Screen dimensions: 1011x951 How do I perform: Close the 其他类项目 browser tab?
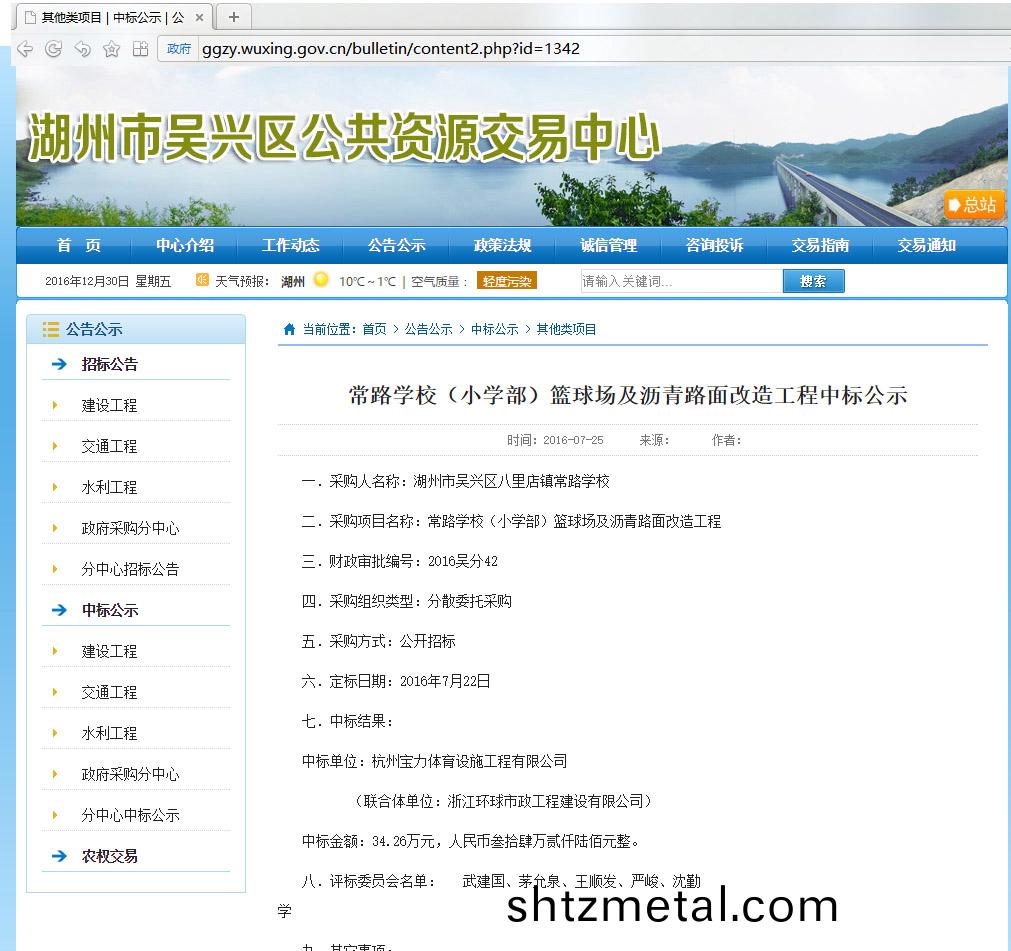(200, 18)
